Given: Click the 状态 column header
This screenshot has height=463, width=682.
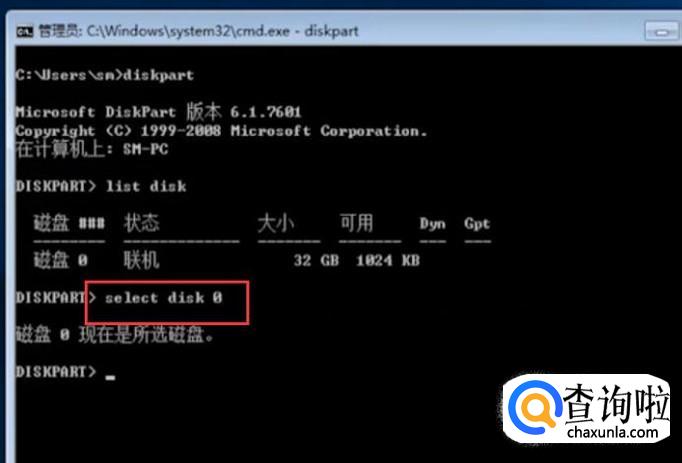Looking at the screenshot, I should point(141,223).
